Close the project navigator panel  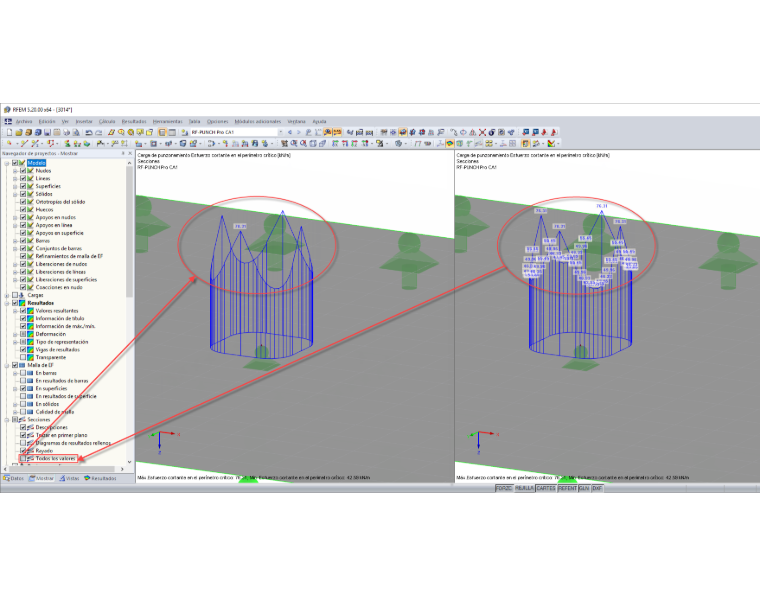(130, 153)
